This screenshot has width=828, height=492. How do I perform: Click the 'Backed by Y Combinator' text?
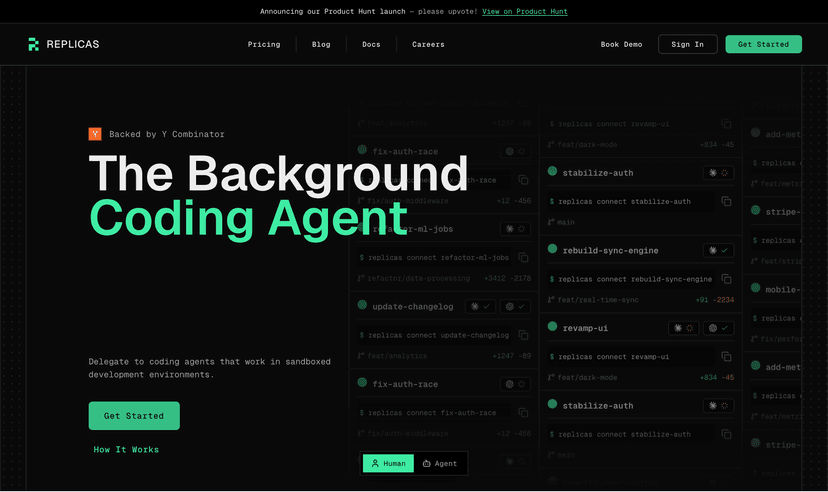point(167,134)
